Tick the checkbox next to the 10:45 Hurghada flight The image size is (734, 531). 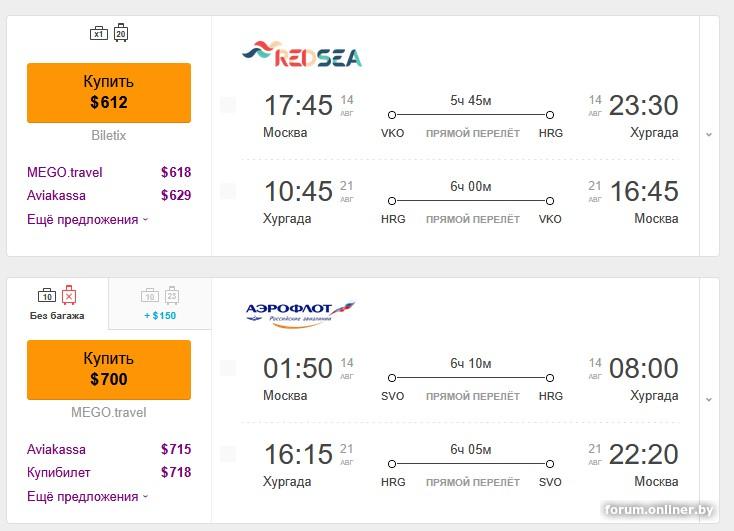coord(228,191)
